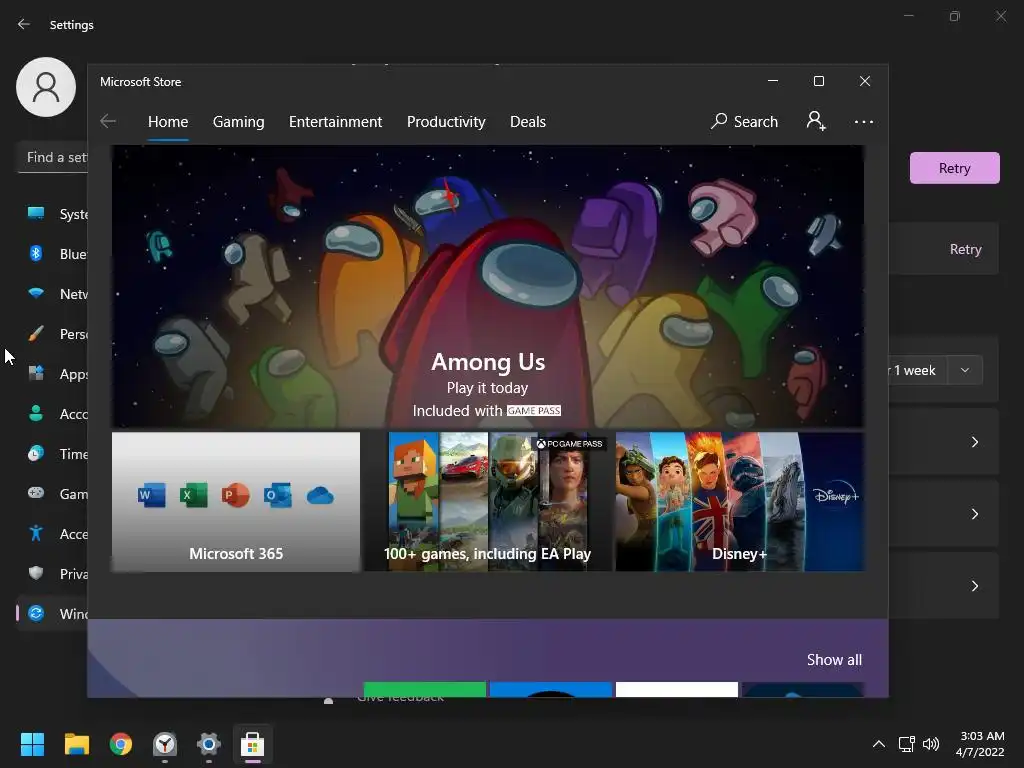Open Gaming in the Settings sidebar
Screen dimensions: 1024x768
click(52, 494)
